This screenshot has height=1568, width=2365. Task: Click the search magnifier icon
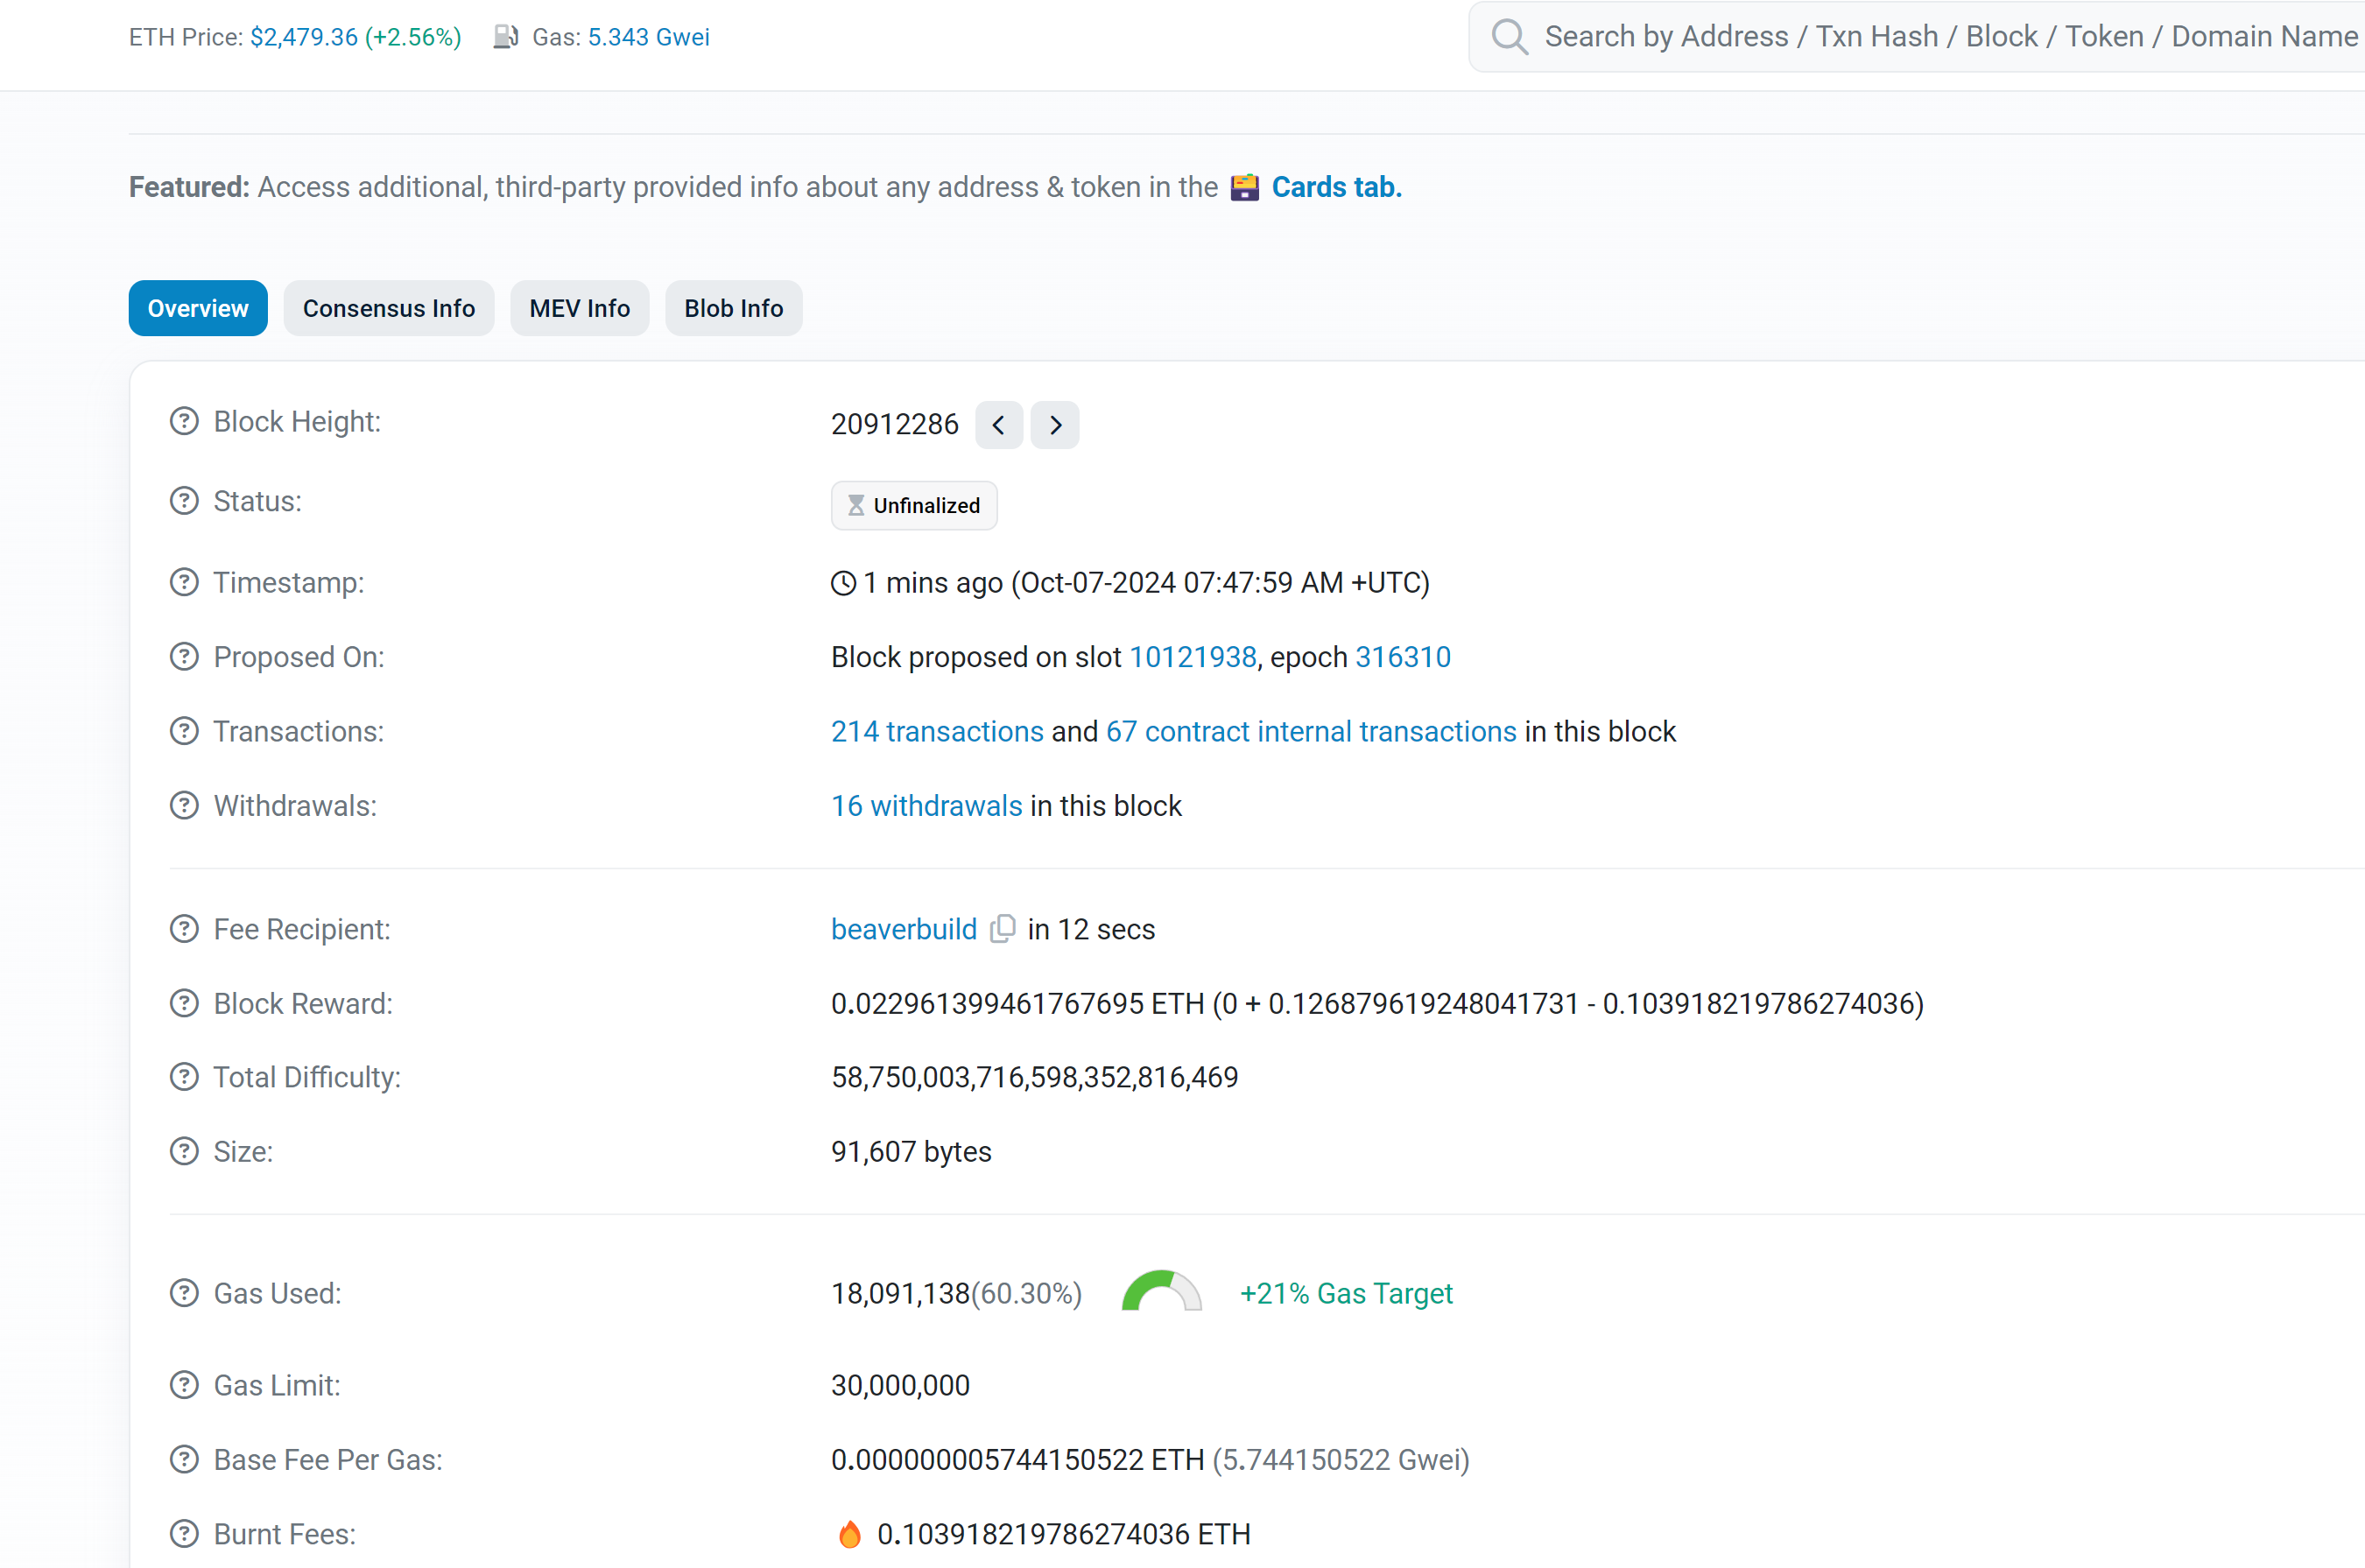tap(1509, 37)
